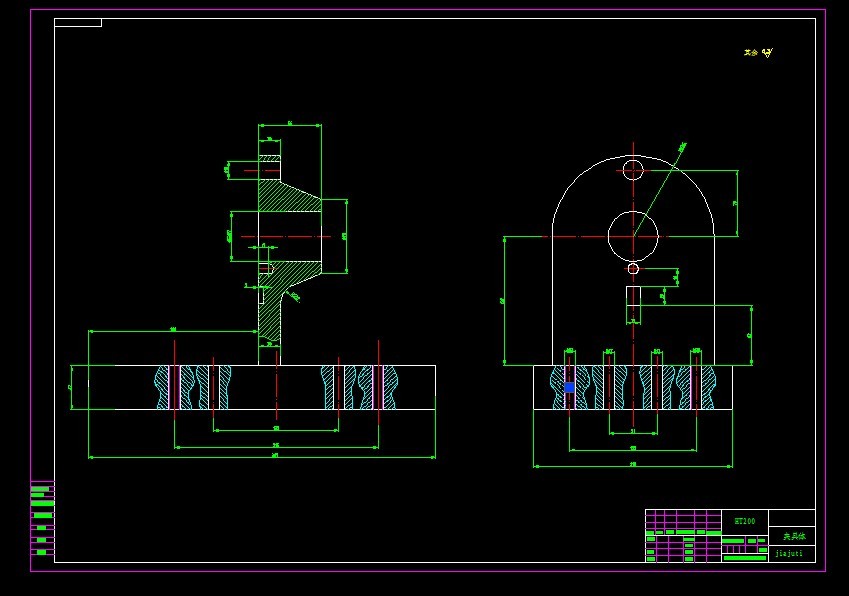Select the large center circle in the right view
This screenshot has width=849, height=596.
click(x=633, y=237)
